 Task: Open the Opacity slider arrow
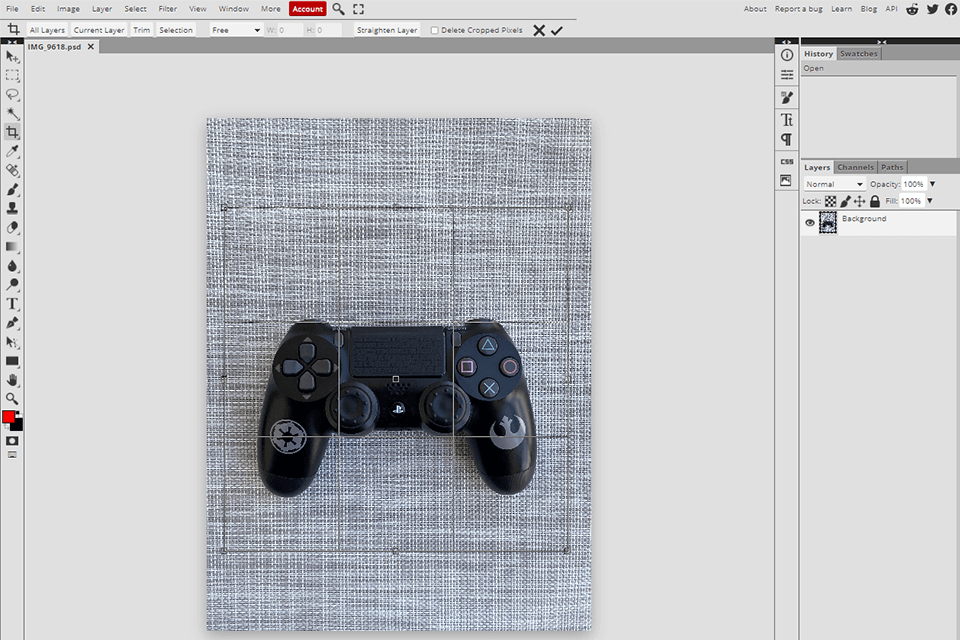point(932,184)
